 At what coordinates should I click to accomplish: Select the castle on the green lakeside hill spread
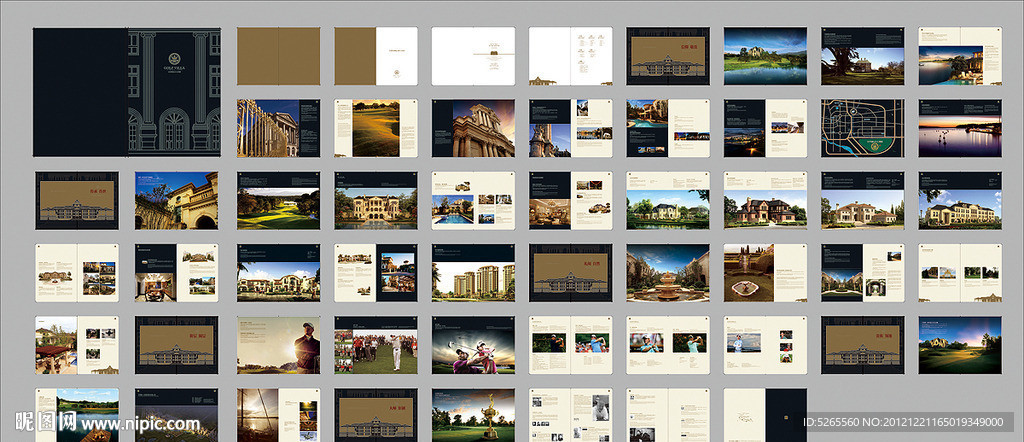(x=765, y=56)
